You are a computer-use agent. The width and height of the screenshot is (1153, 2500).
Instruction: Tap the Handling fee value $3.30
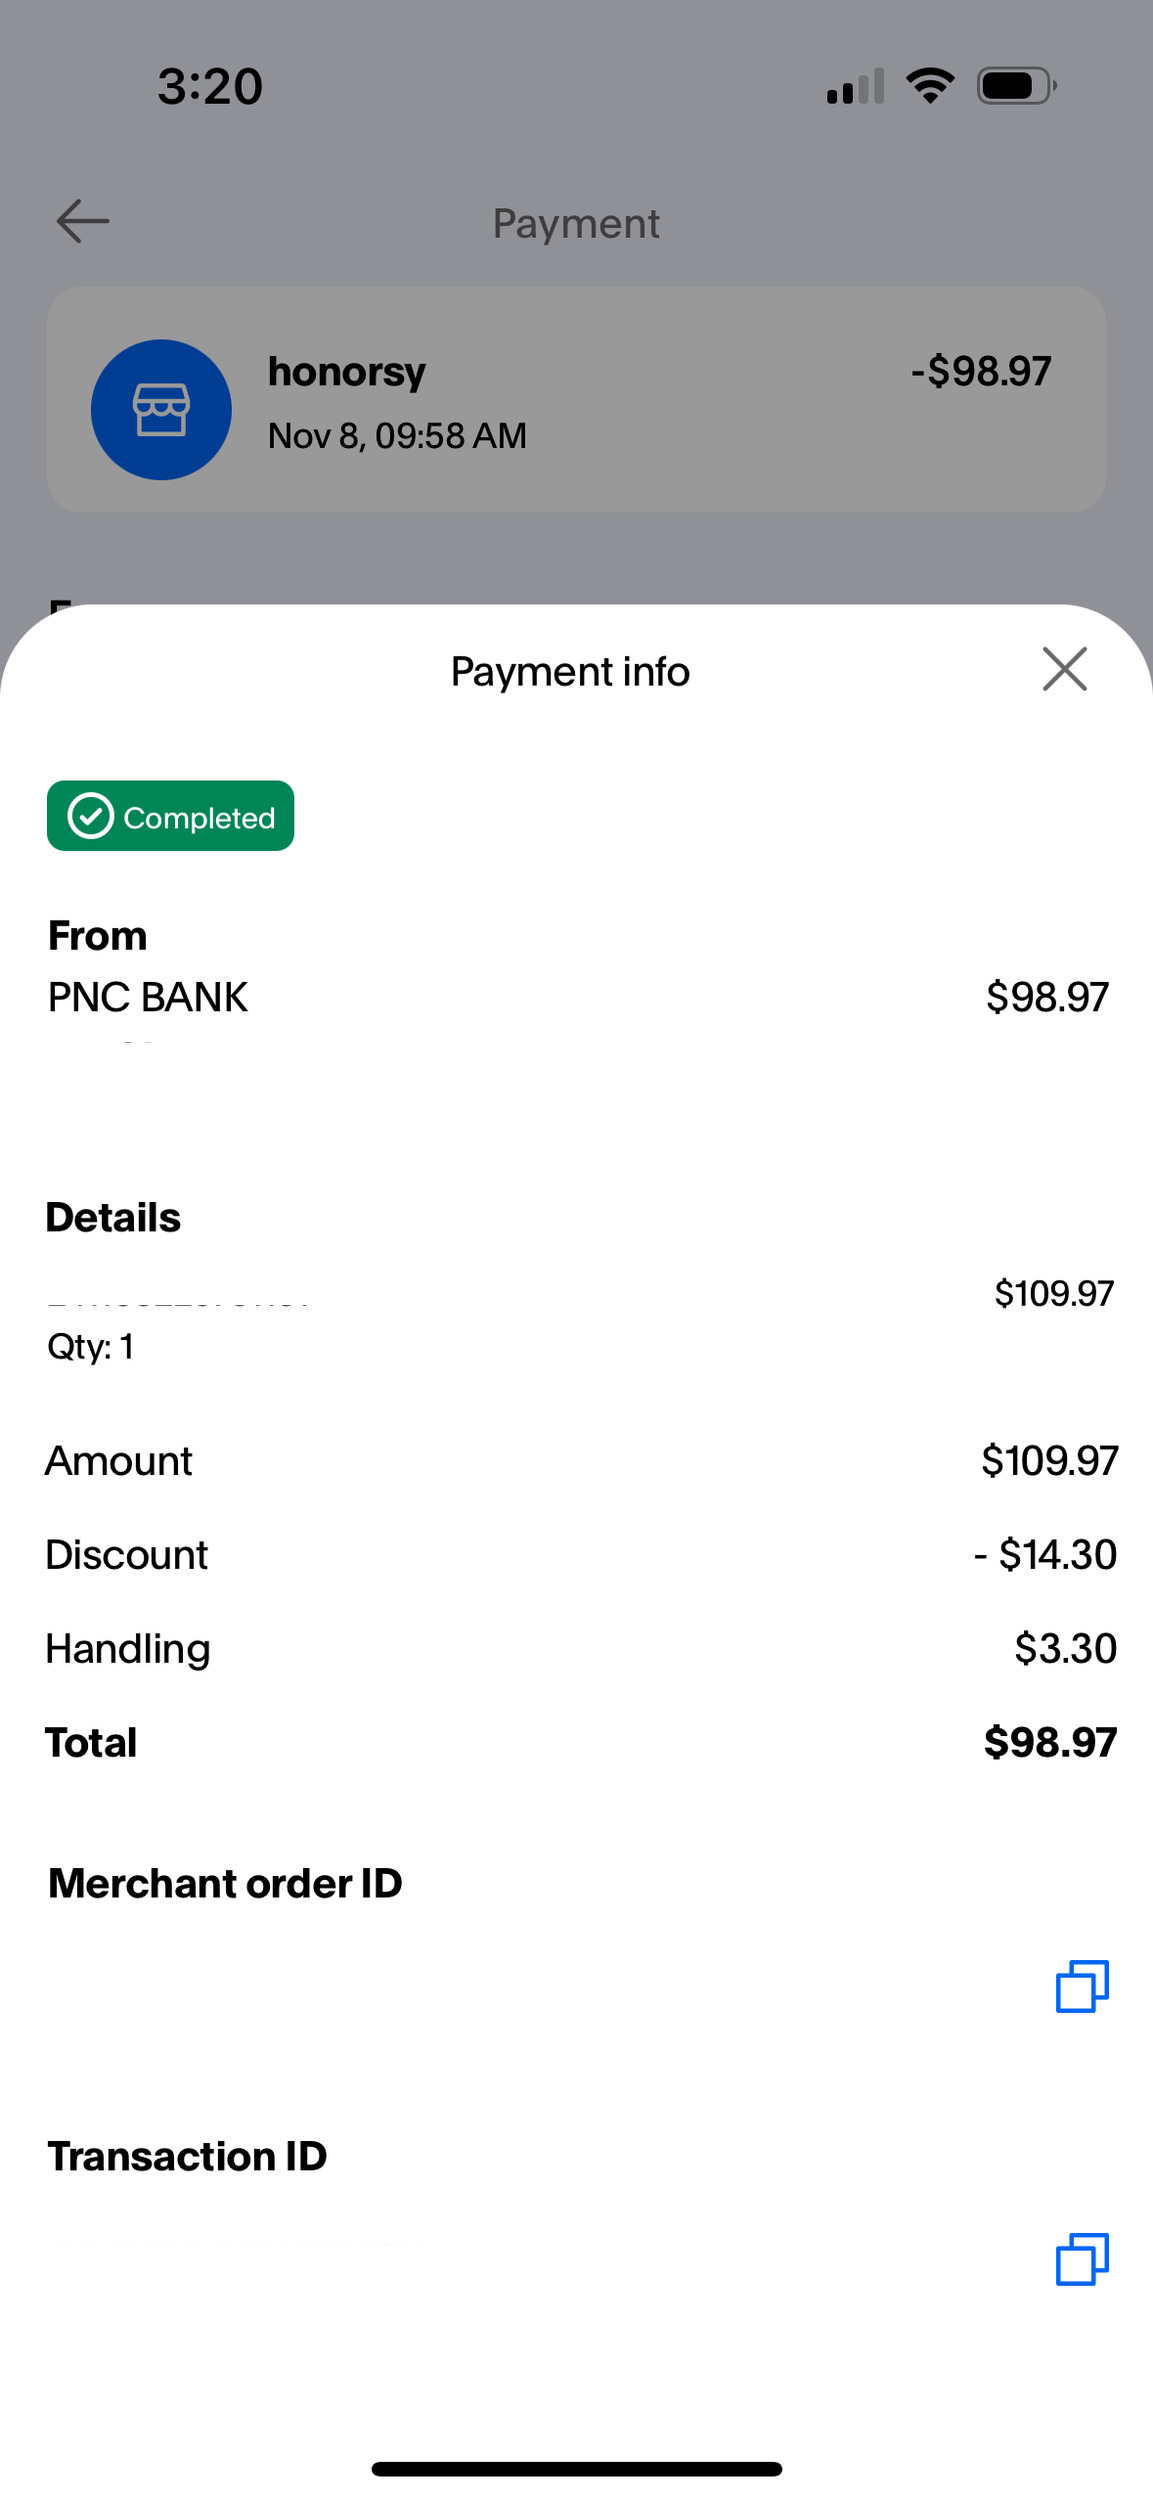(1065, 1648)
